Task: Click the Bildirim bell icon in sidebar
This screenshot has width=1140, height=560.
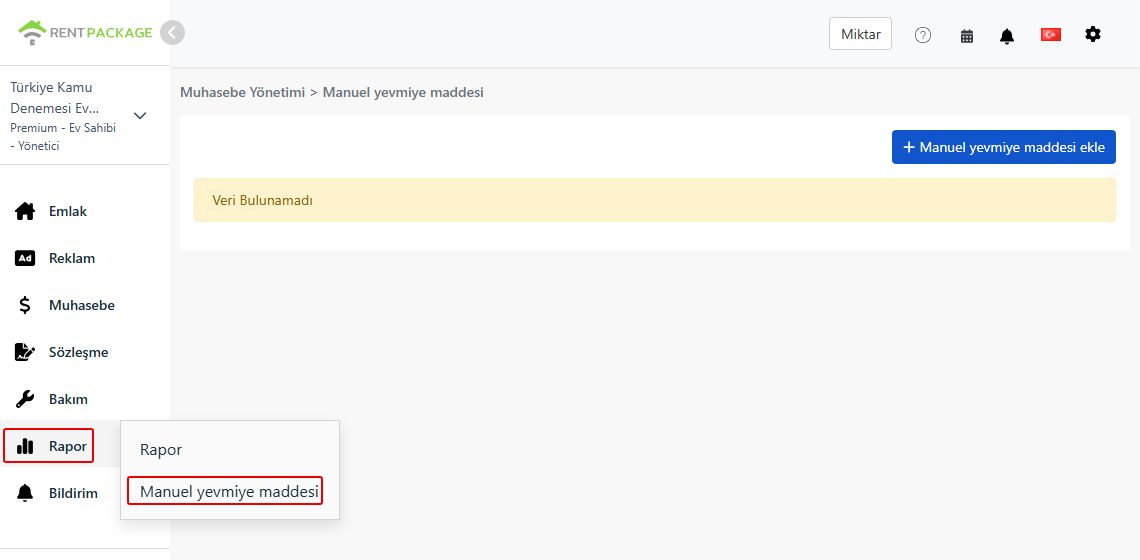Action: [25, 493]
